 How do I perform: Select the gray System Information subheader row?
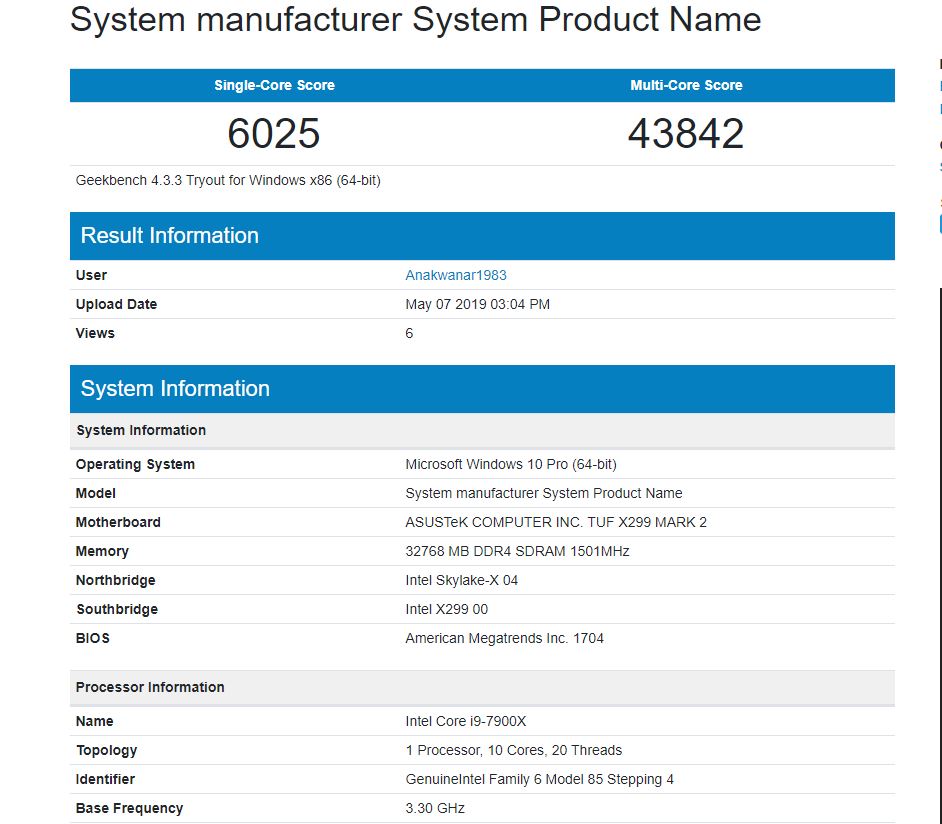(482, 431)
